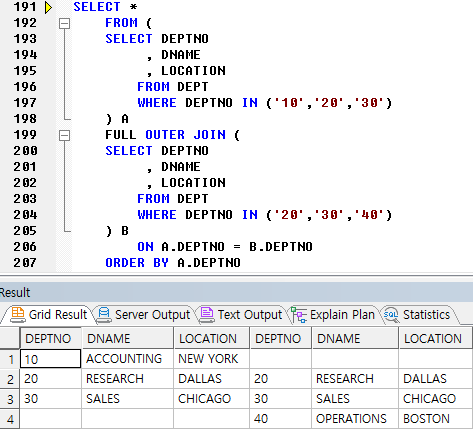473x430 pixels.
Task: Collapse the code block at line 199
Action: click(x=64, y=136)
